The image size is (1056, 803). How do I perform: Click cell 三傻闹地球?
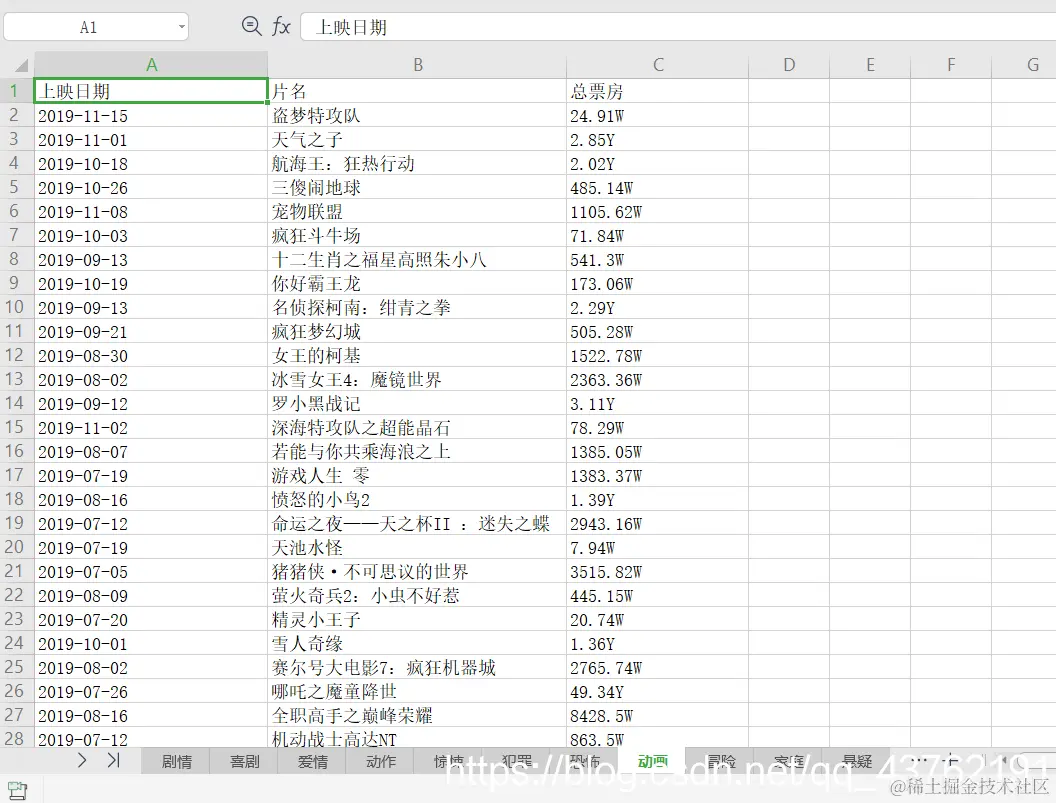tap(418, 187)
